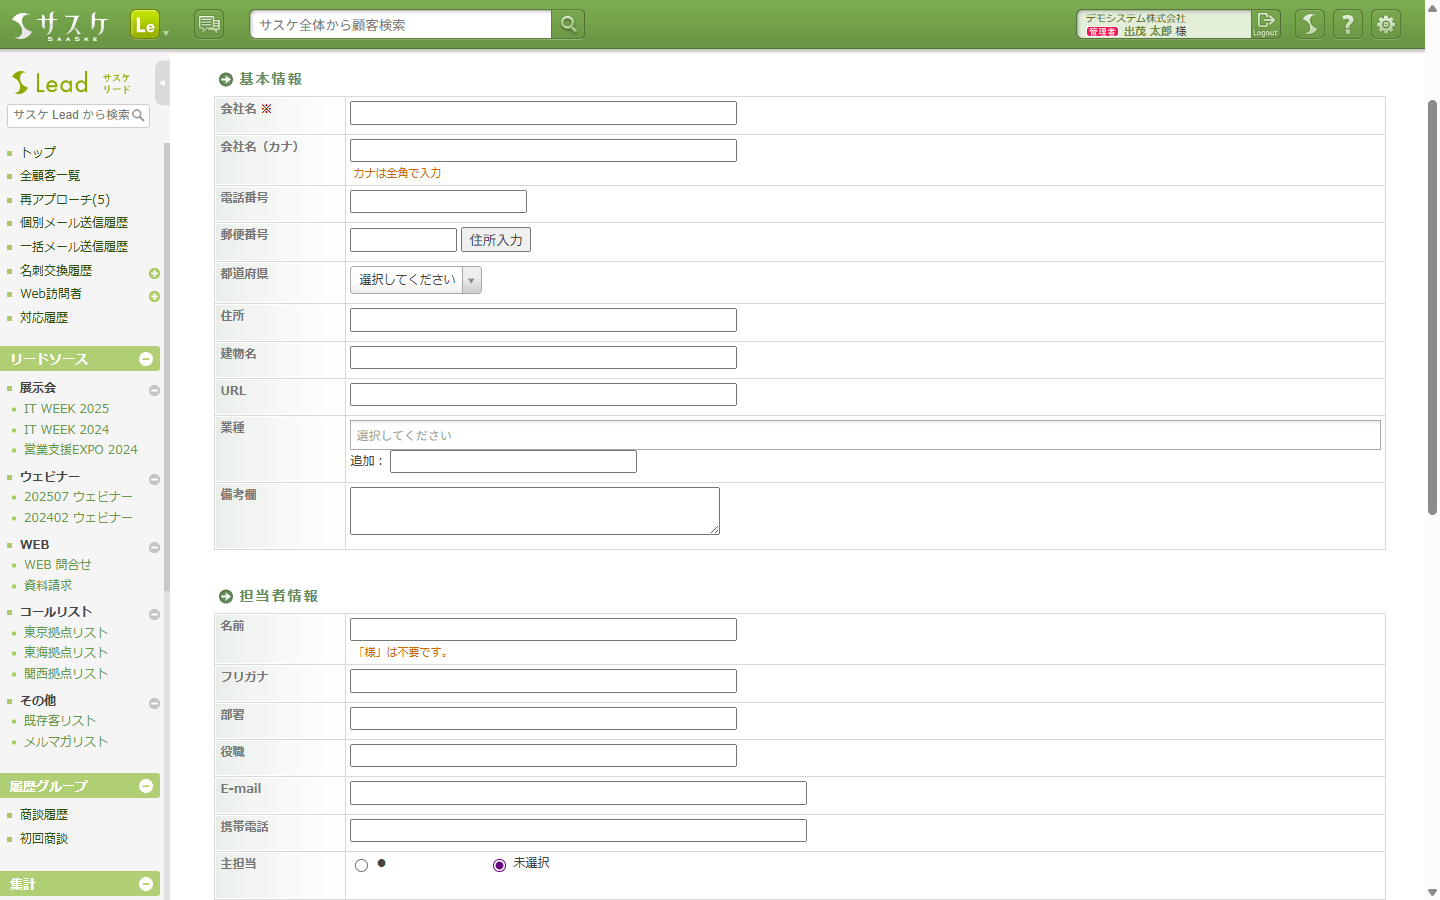The height and width of the screenshot is (900, 1440).
Task: Click plus icon beside Web訪問者
Action: click(x=154, y=296)
